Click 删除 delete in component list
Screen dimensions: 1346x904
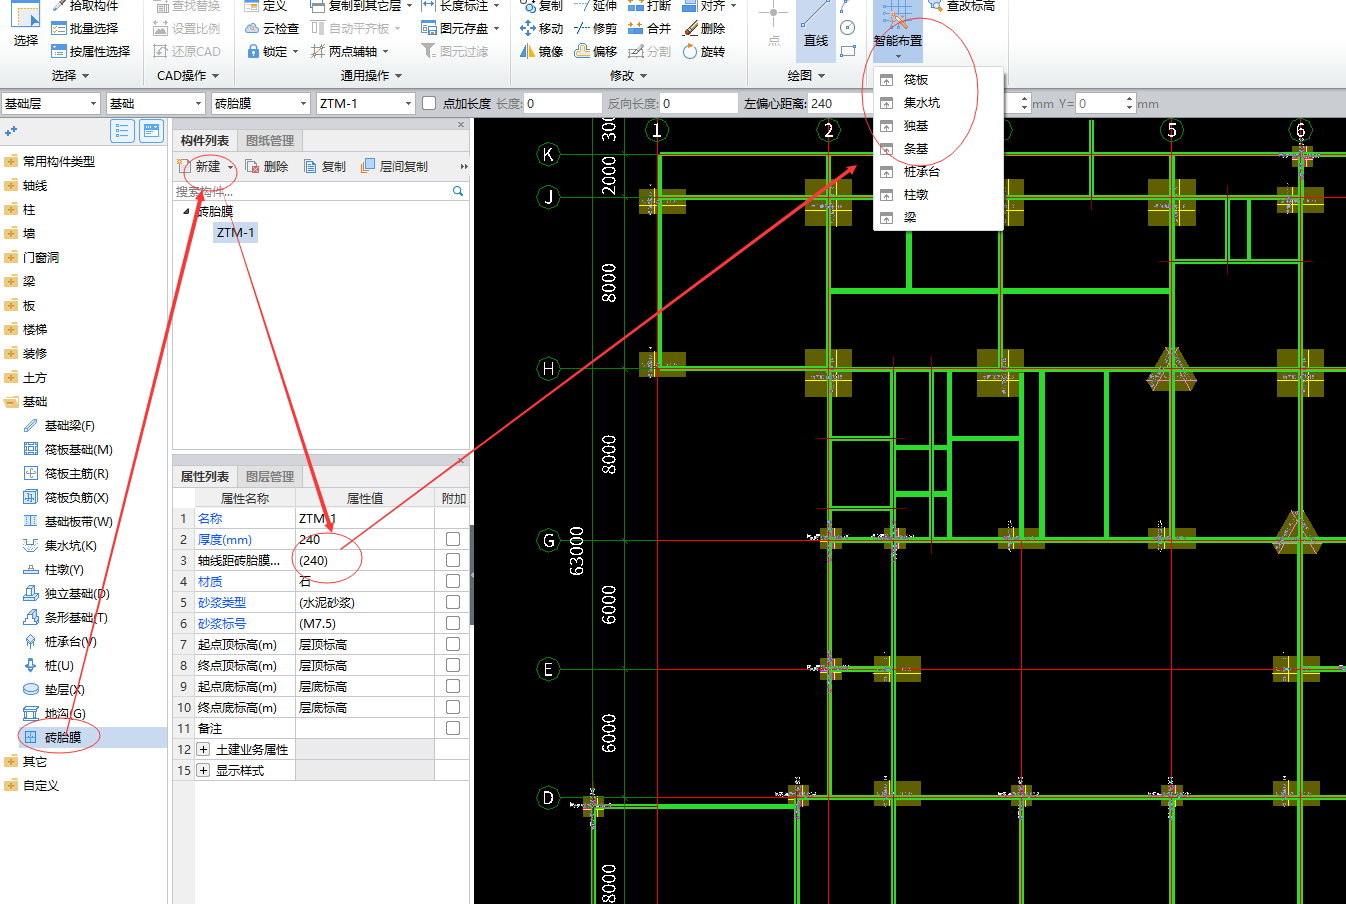(267, 166)
